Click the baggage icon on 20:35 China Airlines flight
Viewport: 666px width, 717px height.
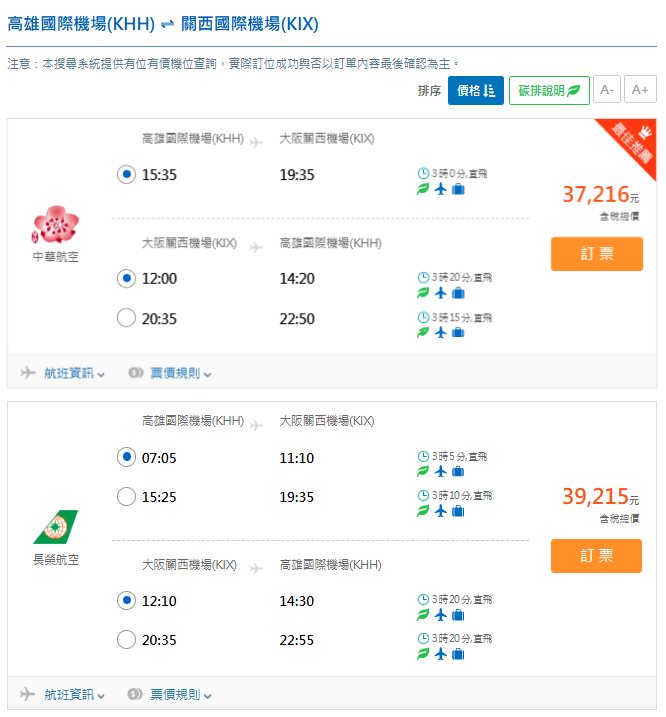click(x=458, y=333)
